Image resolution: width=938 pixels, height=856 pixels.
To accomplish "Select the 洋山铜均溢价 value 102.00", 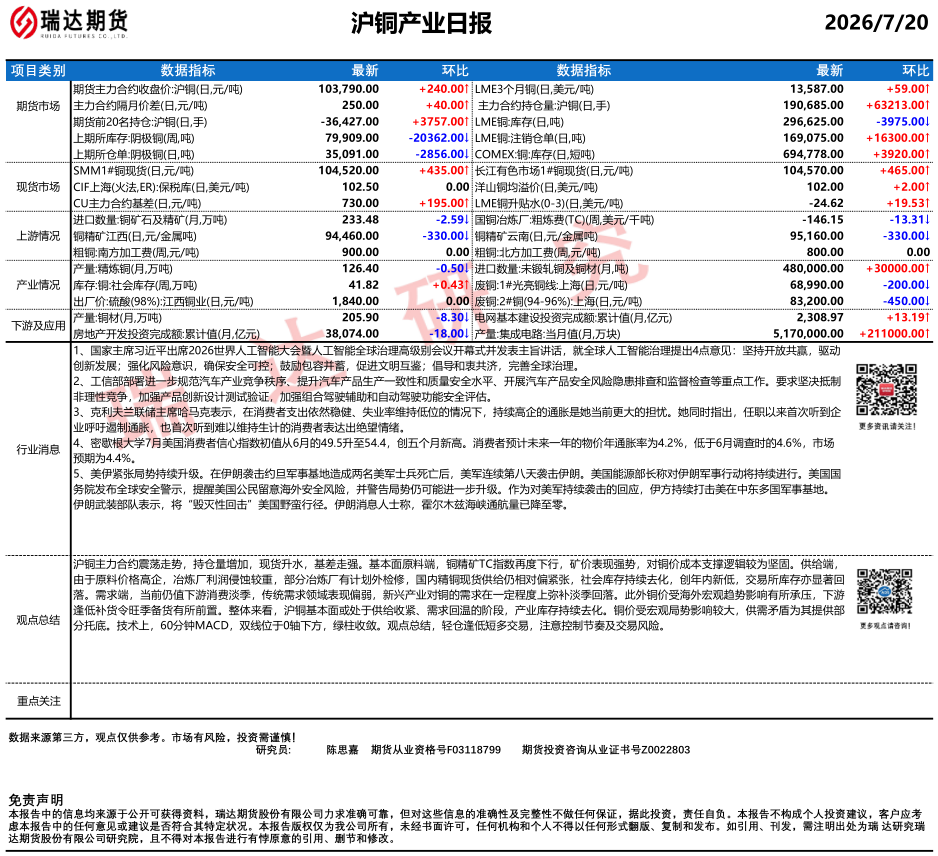I will coord(825,187).
